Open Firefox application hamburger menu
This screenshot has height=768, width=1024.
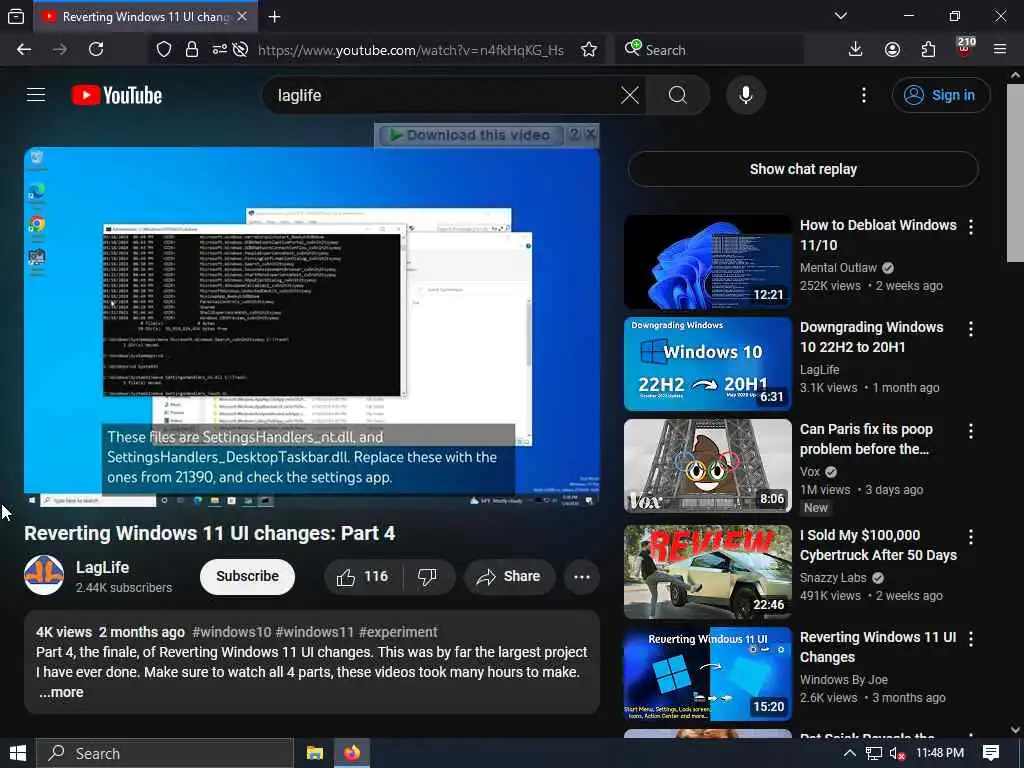(1000, 50)
